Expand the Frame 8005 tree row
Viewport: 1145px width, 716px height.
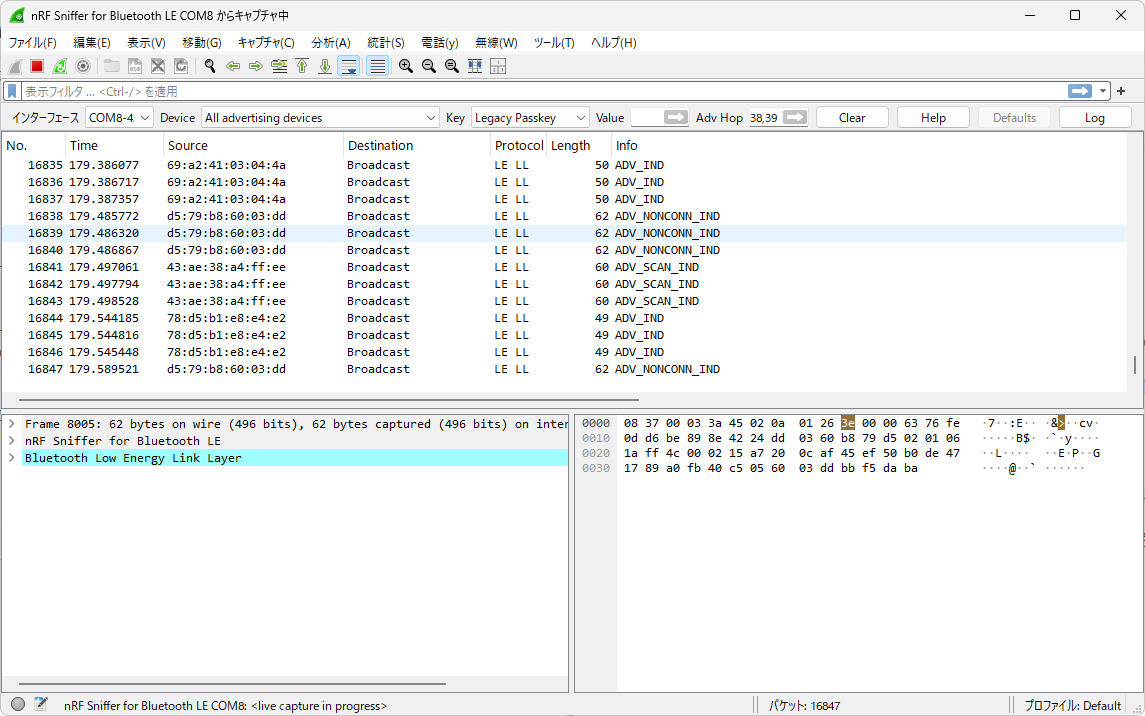pyautogui.click(x=12, y=423)
